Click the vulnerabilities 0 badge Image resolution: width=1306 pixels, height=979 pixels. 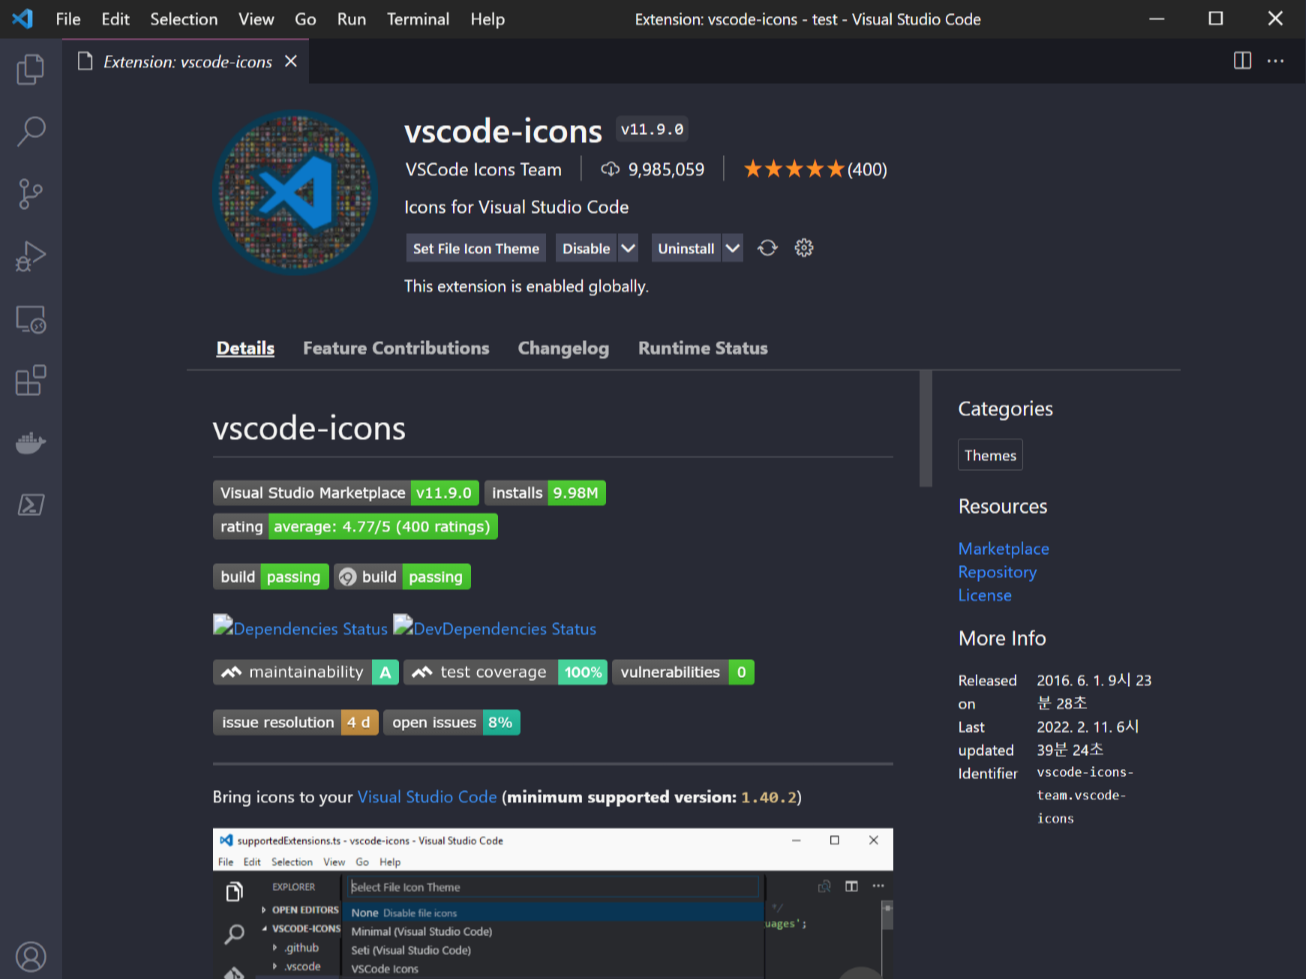tap(683, 672)
